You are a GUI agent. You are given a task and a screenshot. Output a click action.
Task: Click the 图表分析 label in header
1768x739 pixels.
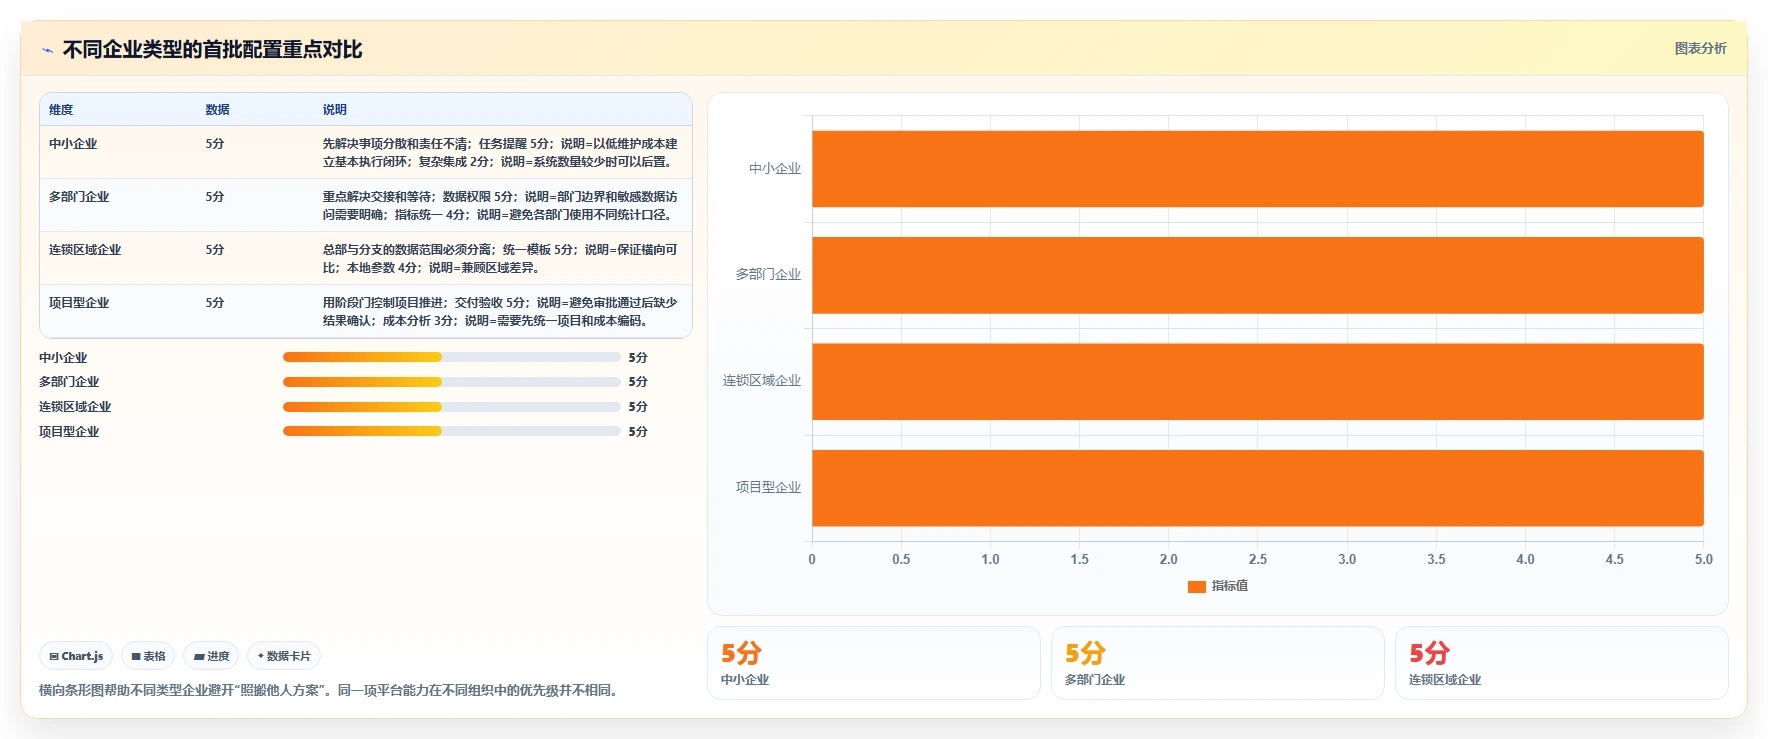[x=1700, y=48]
